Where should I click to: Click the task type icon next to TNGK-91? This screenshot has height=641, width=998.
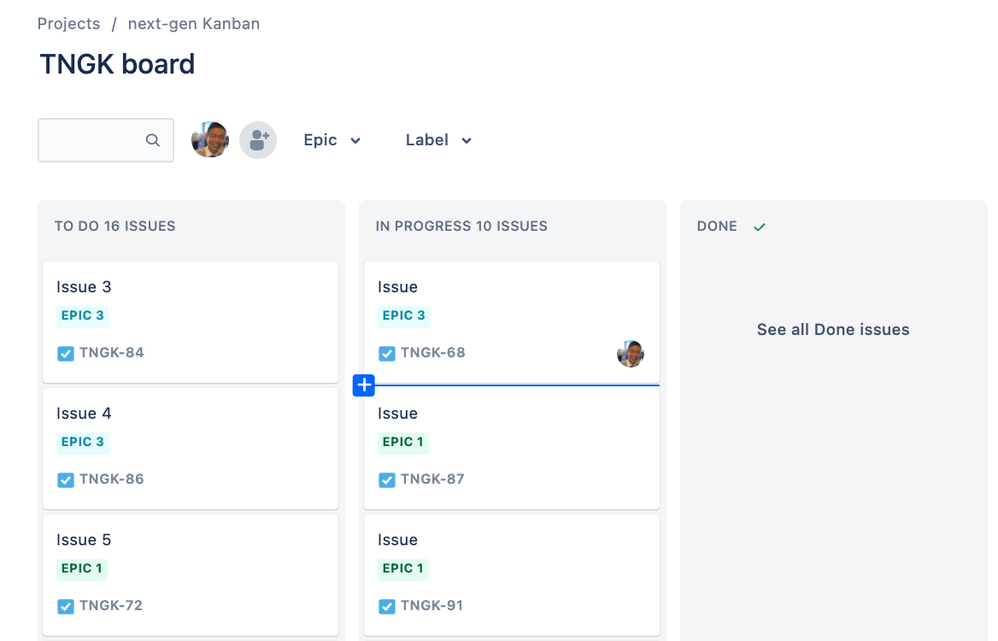tap(386, 606)
